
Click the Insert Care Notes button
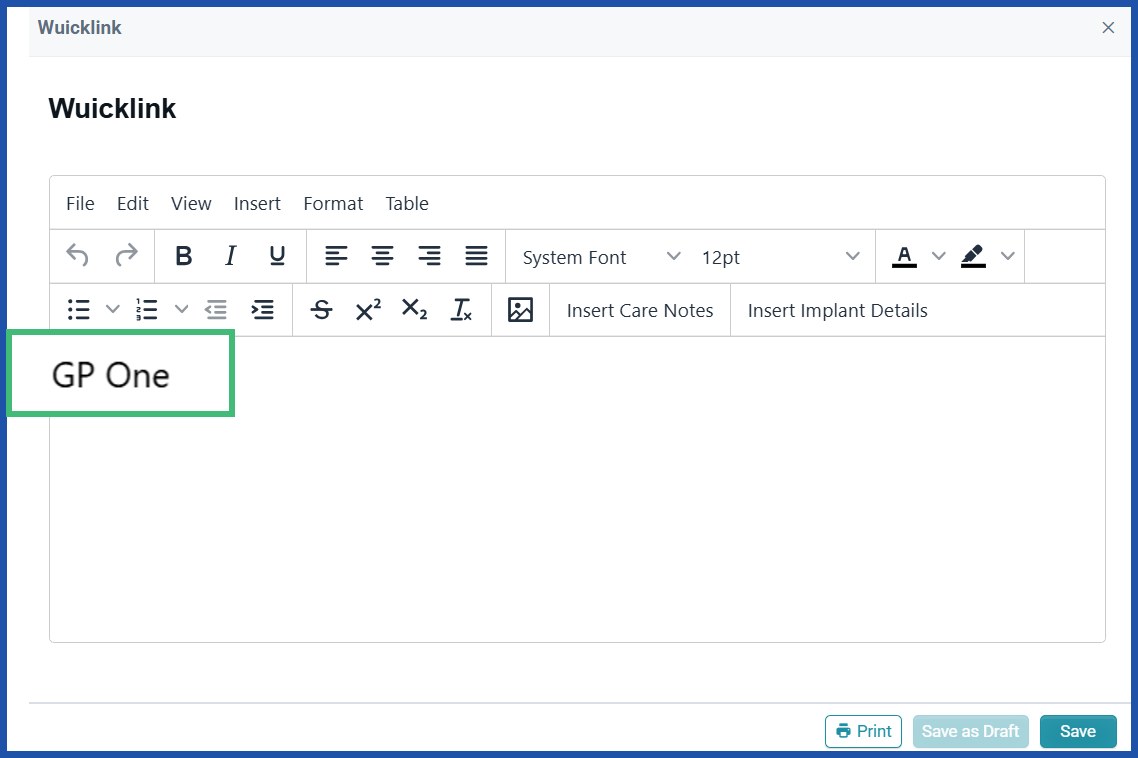(x=639, y=310)
